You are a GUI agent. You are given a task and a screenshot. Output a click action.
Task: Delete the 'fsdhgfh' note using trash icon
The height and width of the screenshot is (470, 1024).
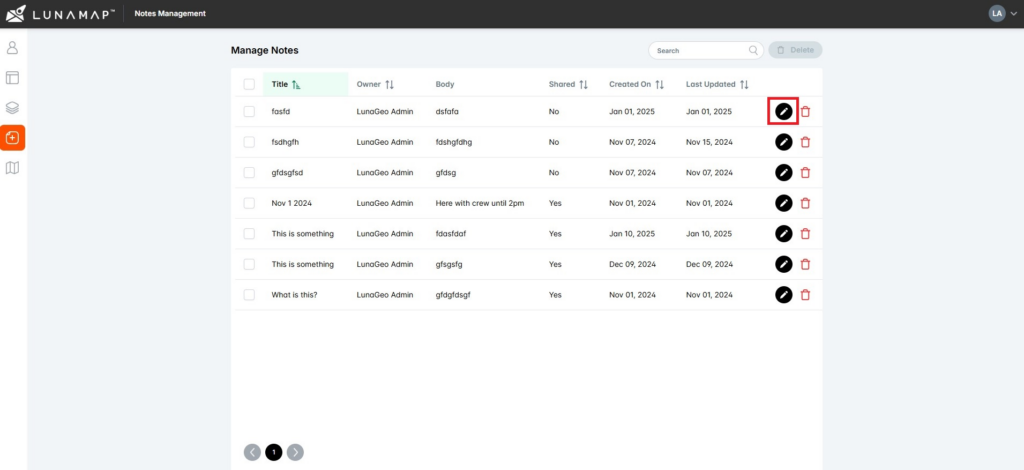point(805,142)
